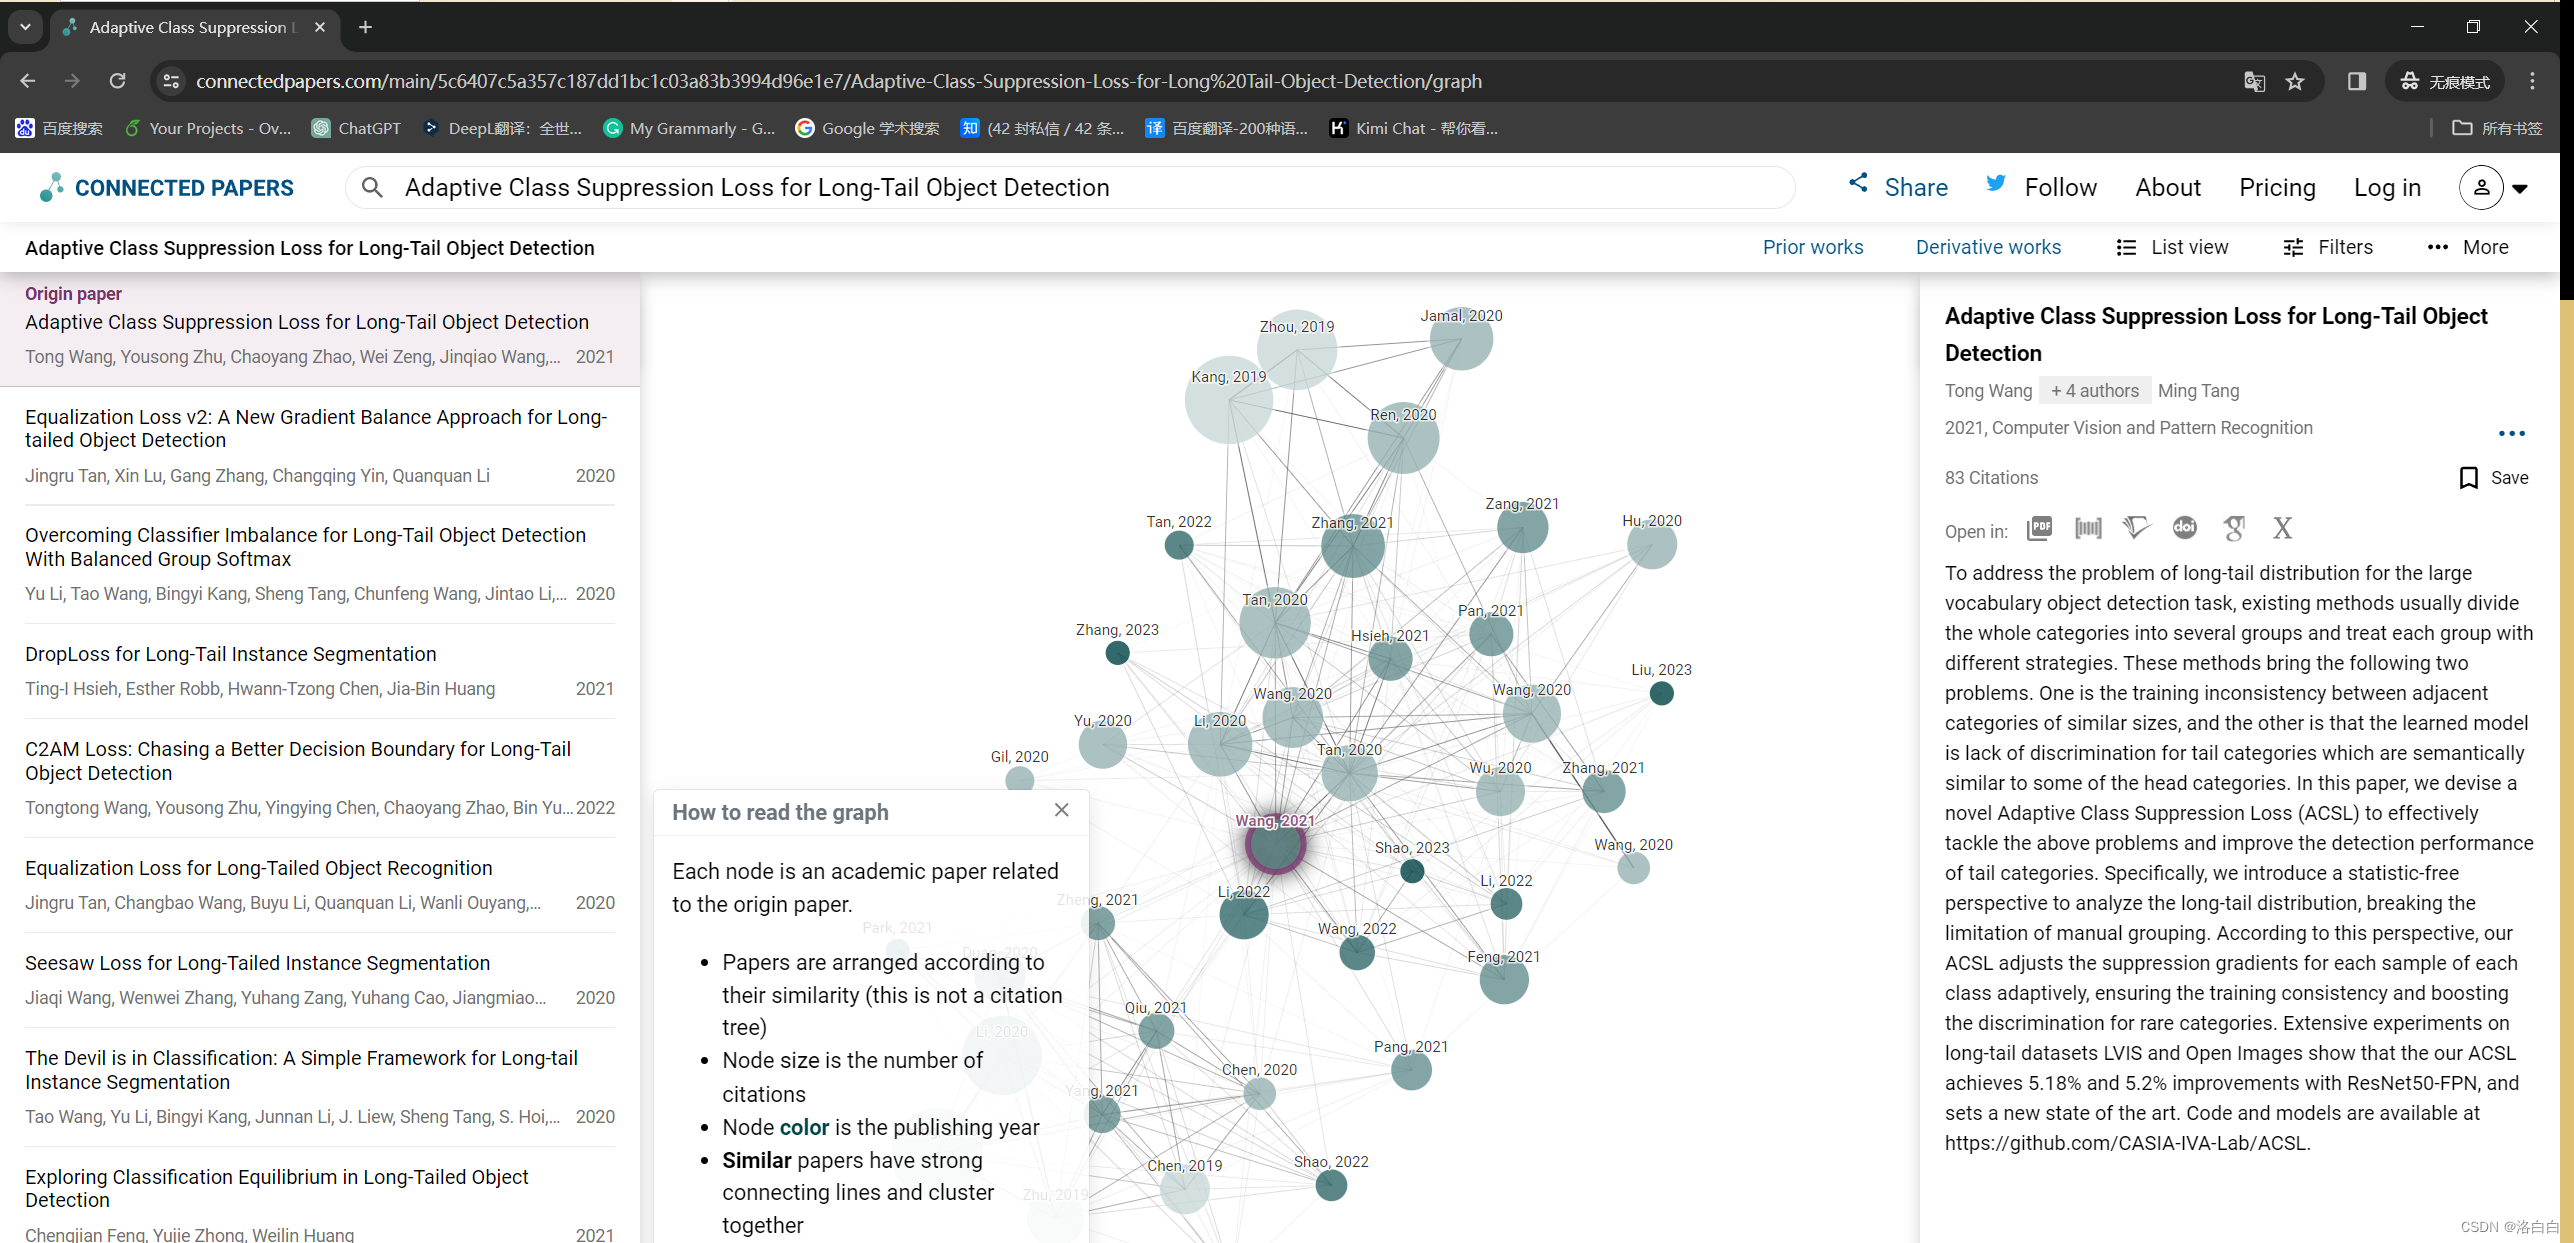Click the Log in link
This screenshot has height=1243, width=2574.
2386,188
